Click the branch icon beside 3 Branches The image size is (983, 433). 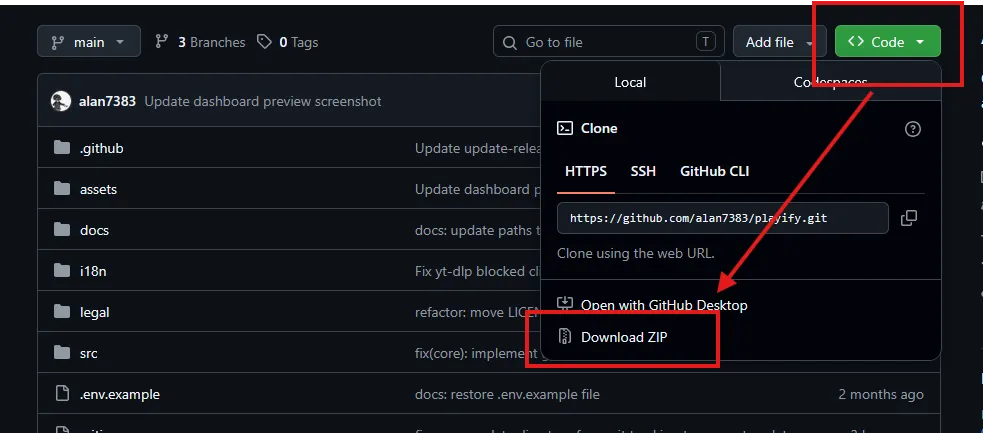[x=162, y=42]
